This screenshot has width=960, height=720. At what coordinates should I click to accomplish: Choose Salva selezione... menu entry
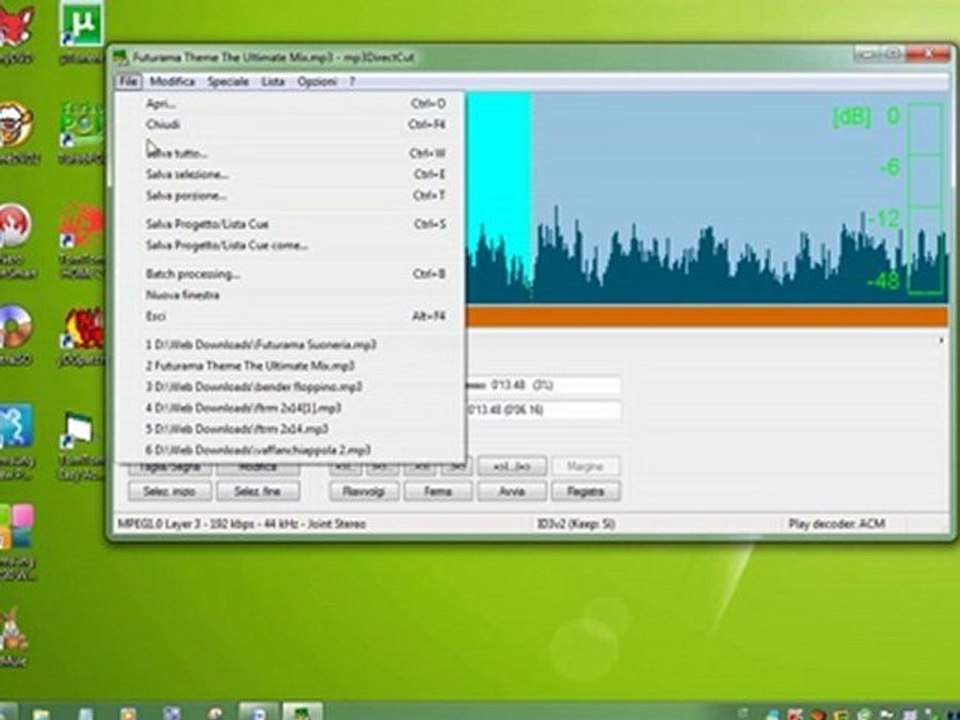(290, 174)
